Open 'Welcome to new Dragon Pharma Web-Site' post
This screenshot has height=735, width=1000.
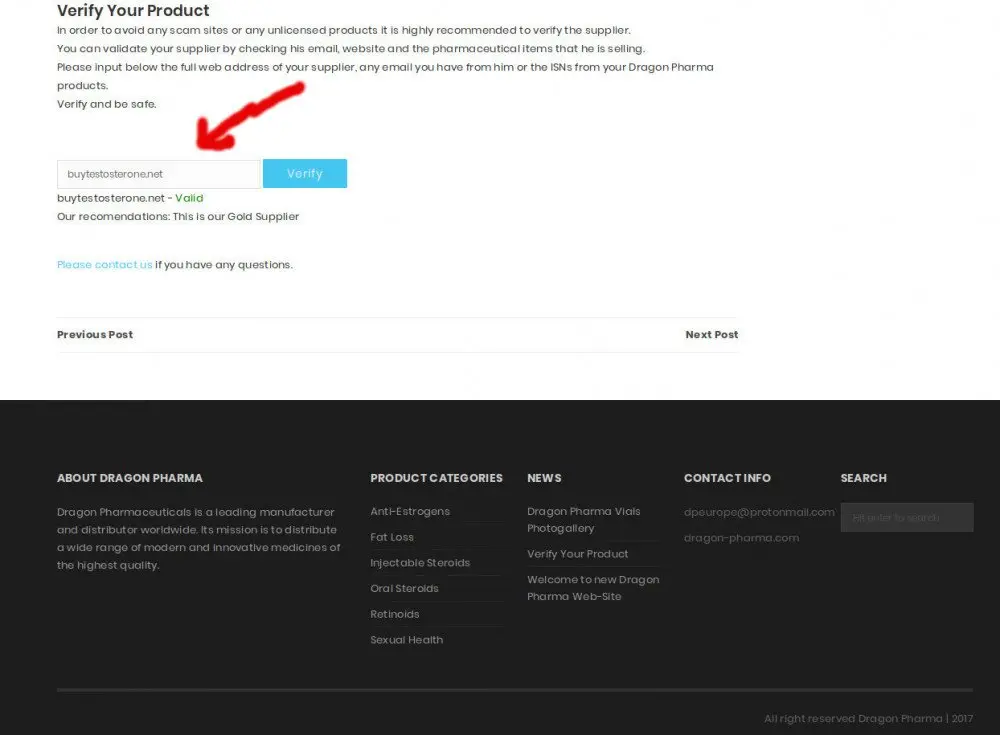(593, 588)
